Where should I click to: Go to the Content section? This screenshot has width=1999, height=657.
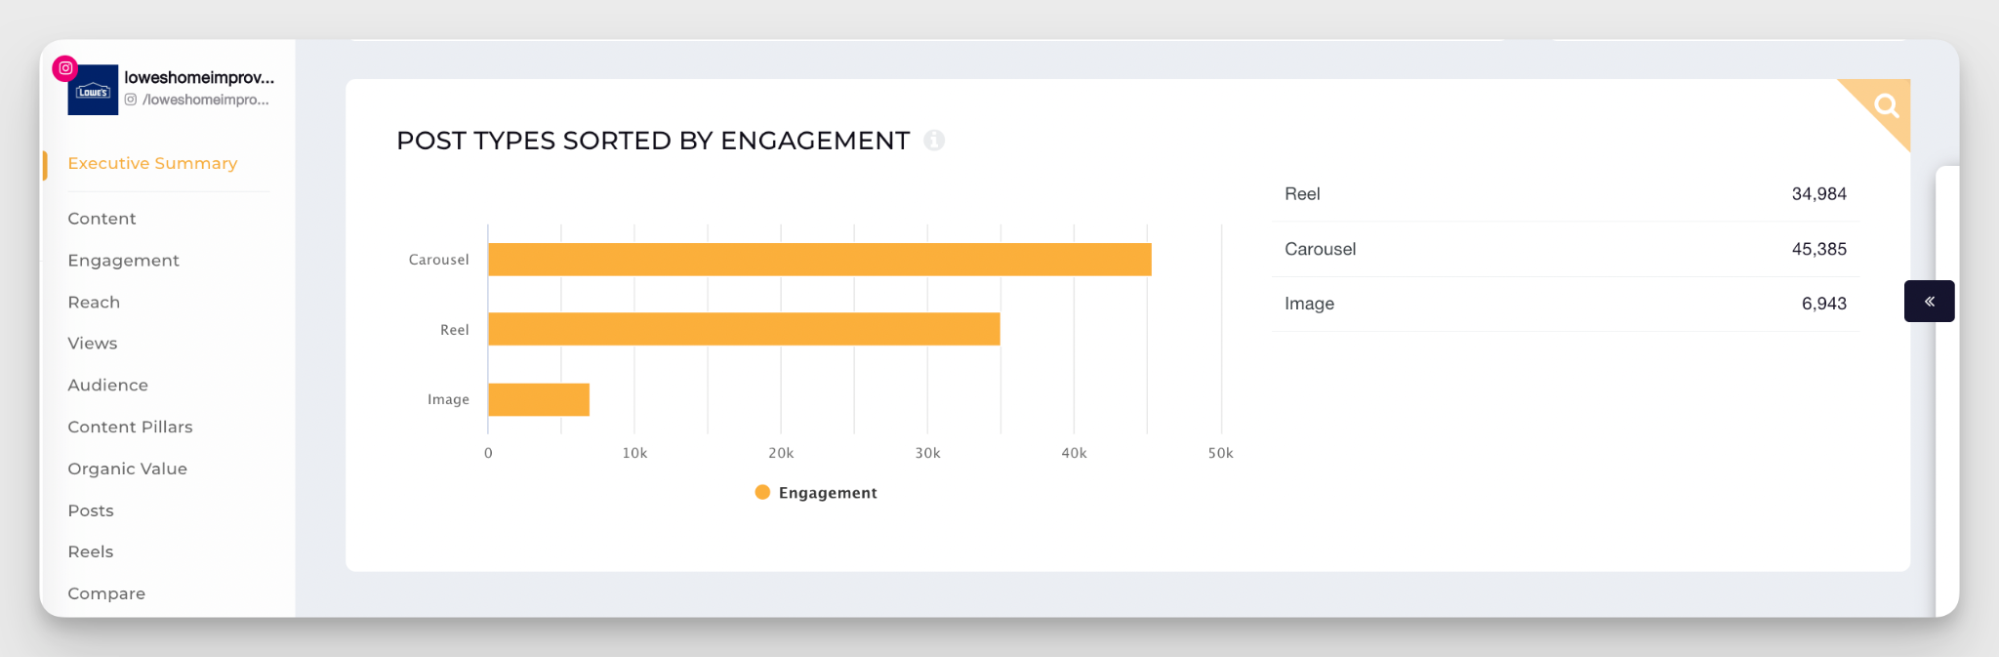(x=102, y=218)
